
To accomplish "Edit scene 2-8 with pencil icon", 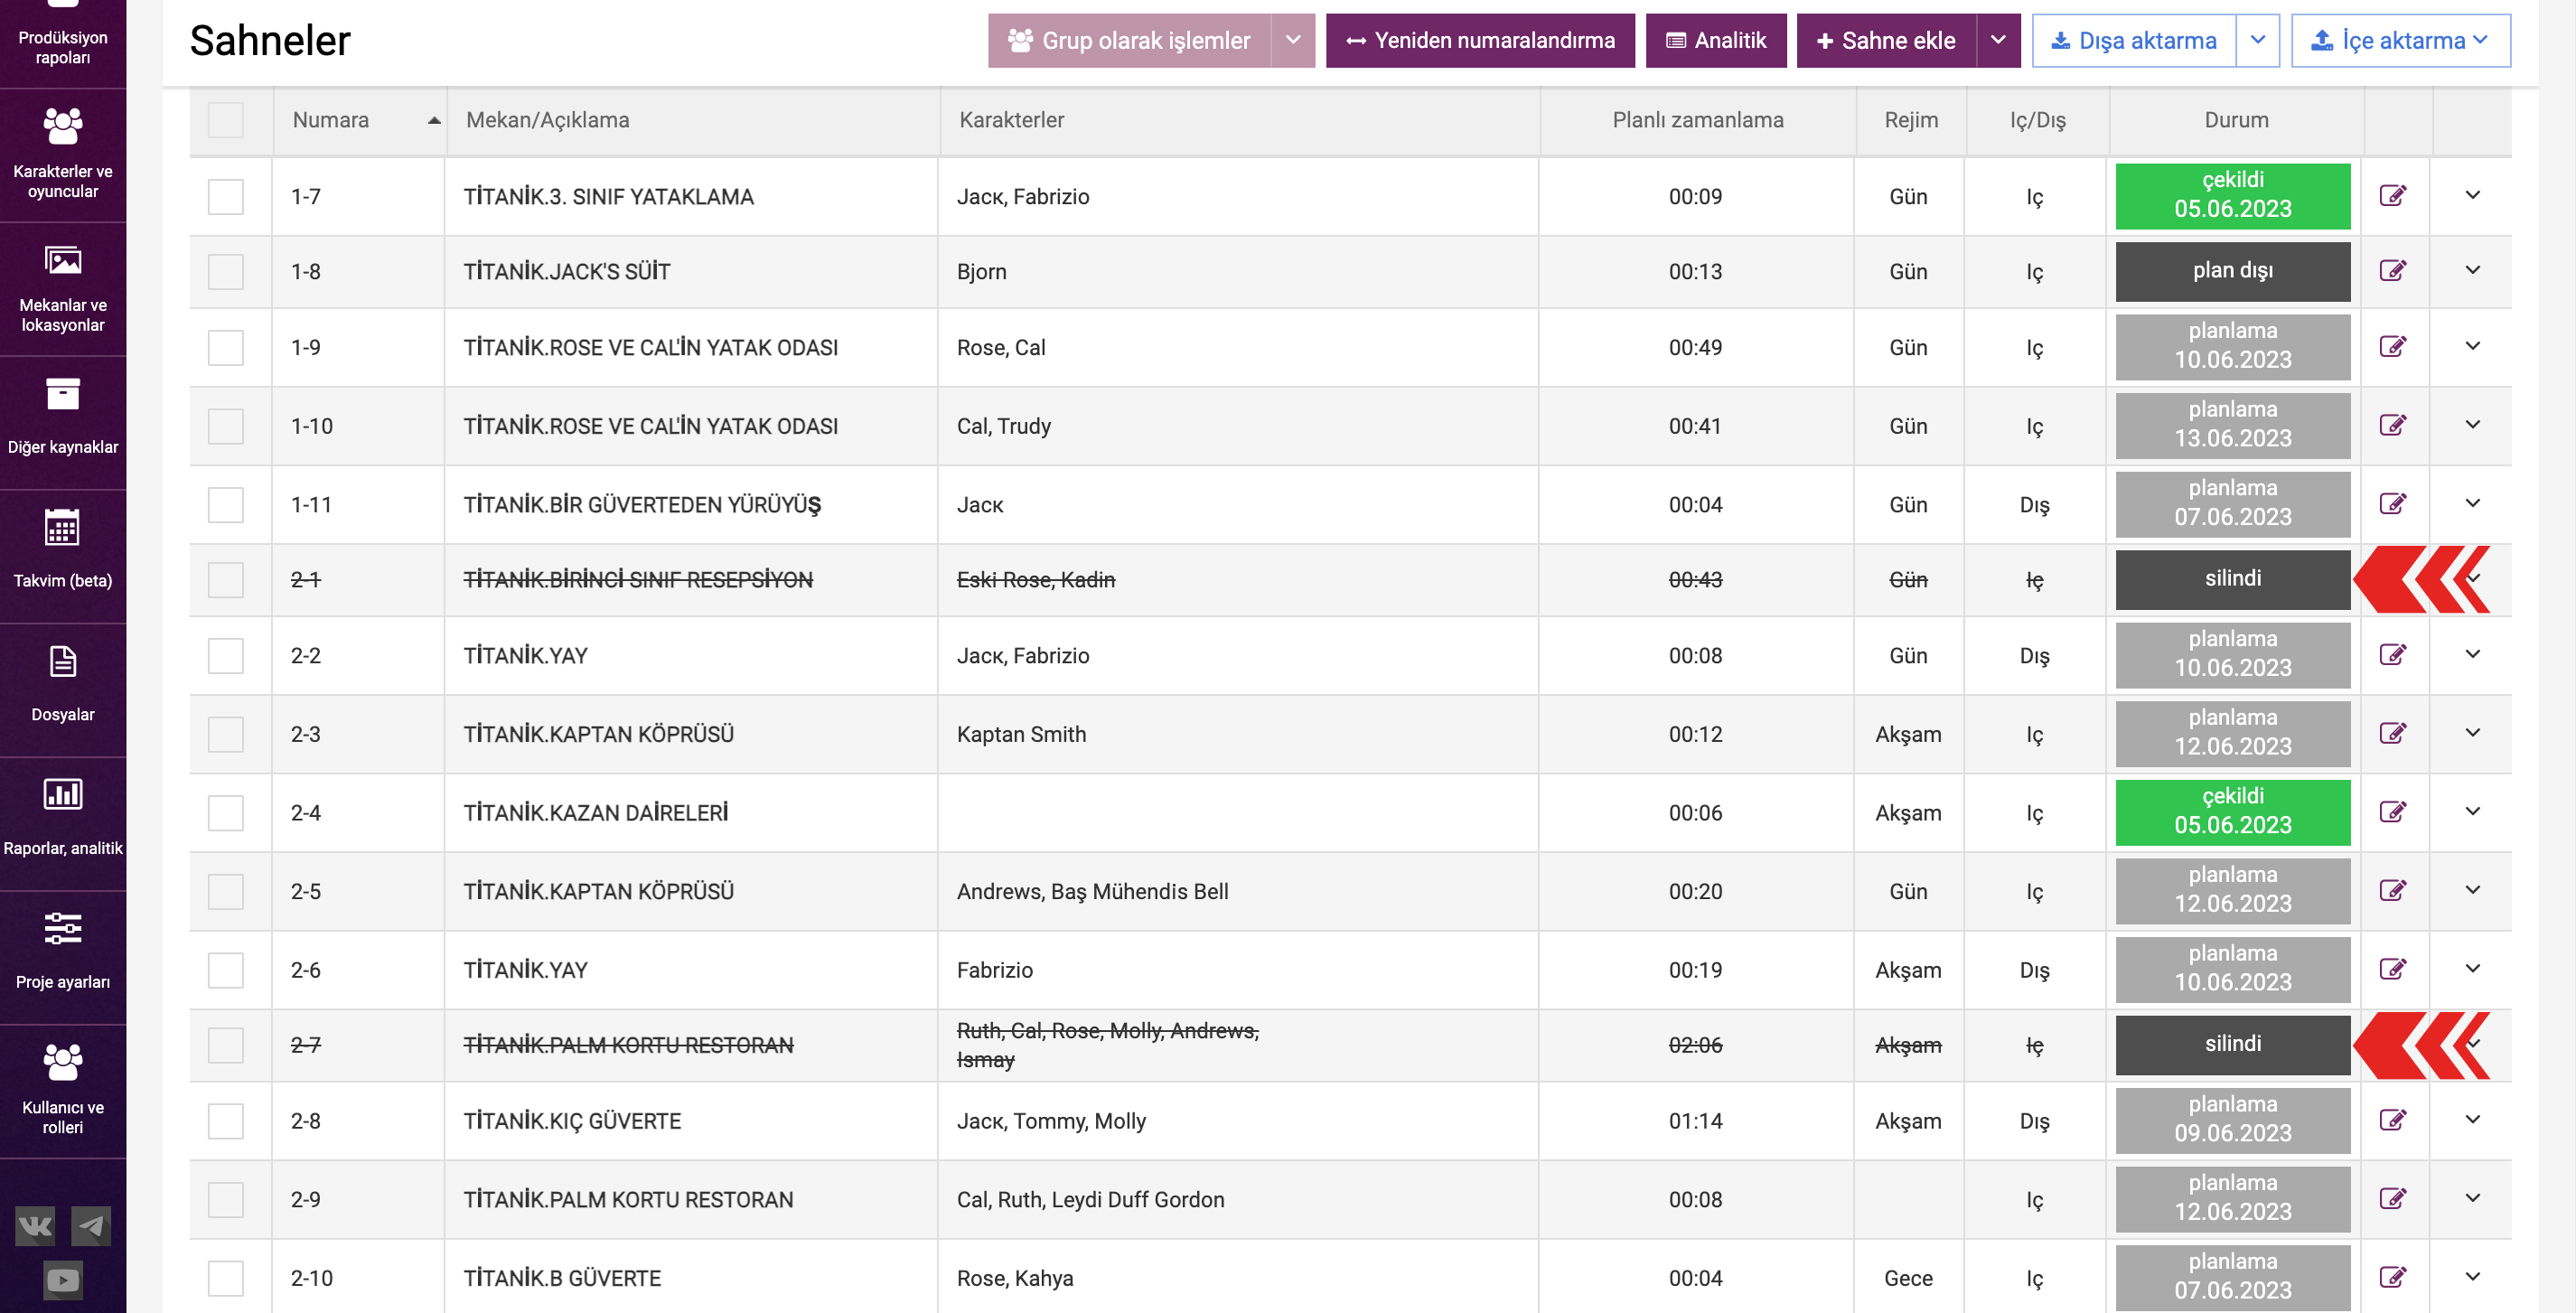I will (2393, 1121).
